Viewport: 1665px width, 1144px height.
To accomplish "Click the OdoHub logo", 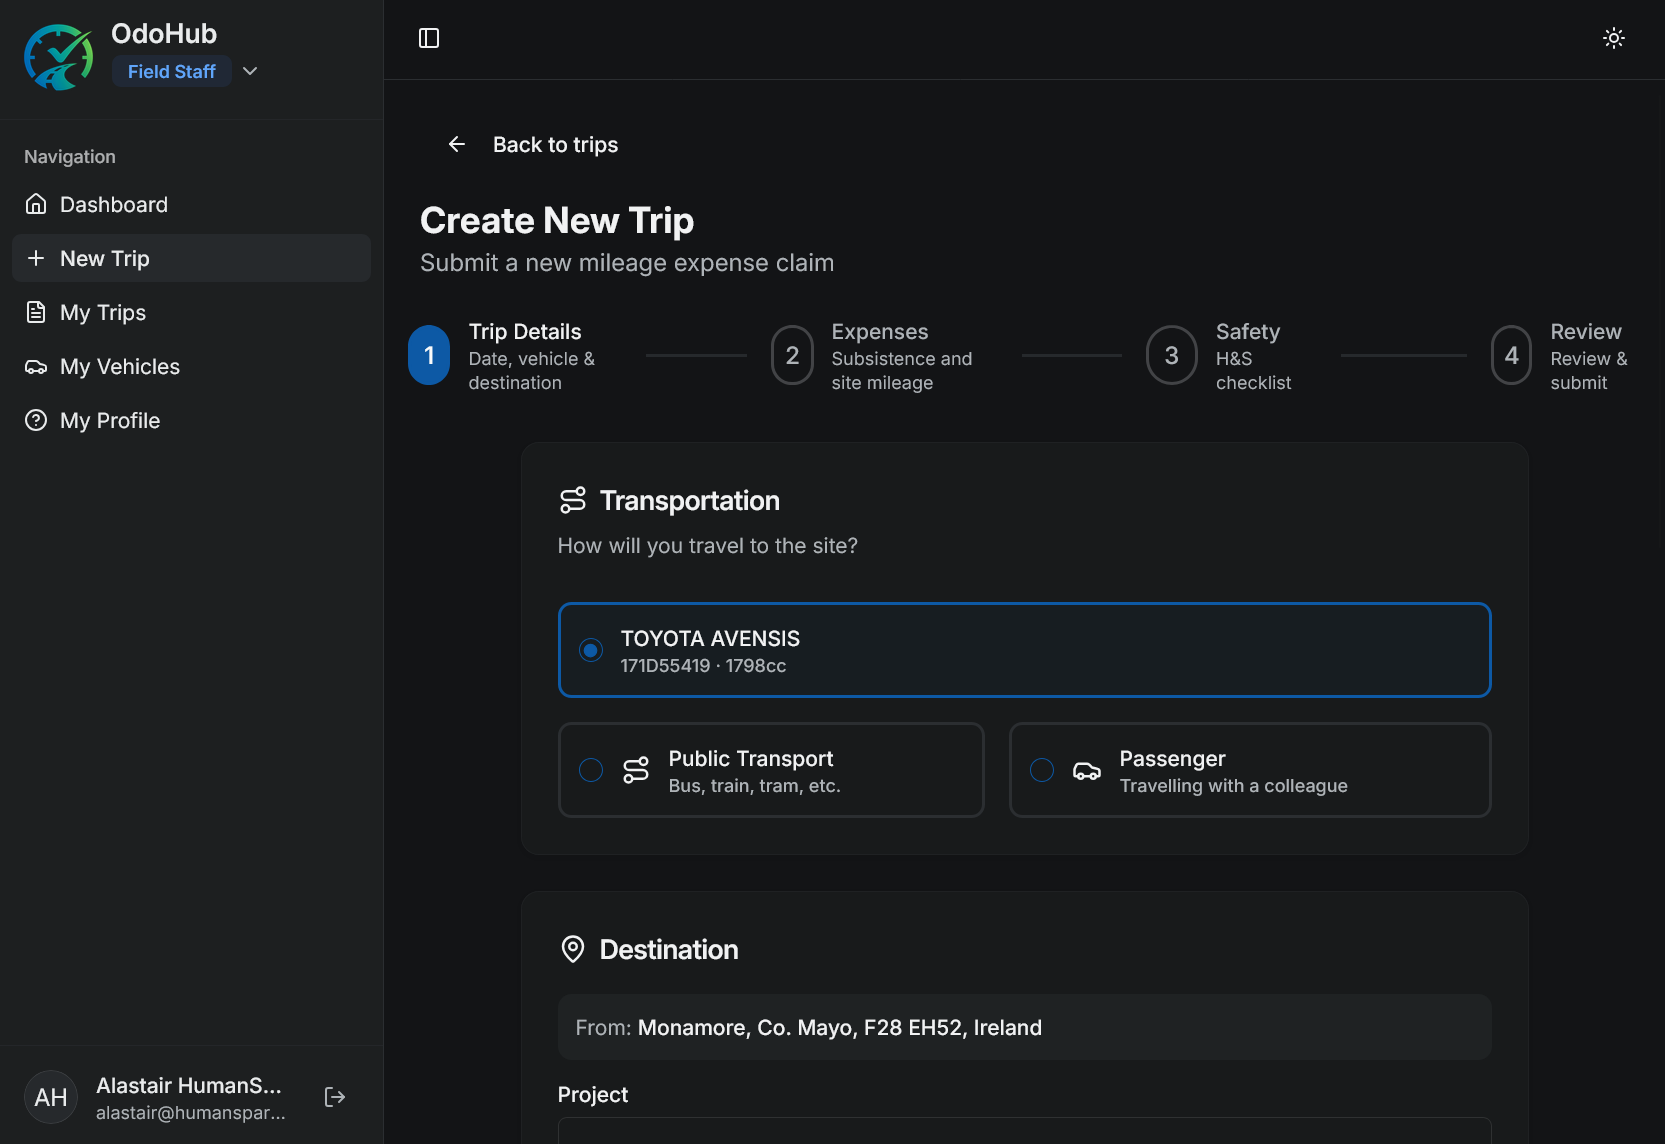I will [x=59, y=57].
